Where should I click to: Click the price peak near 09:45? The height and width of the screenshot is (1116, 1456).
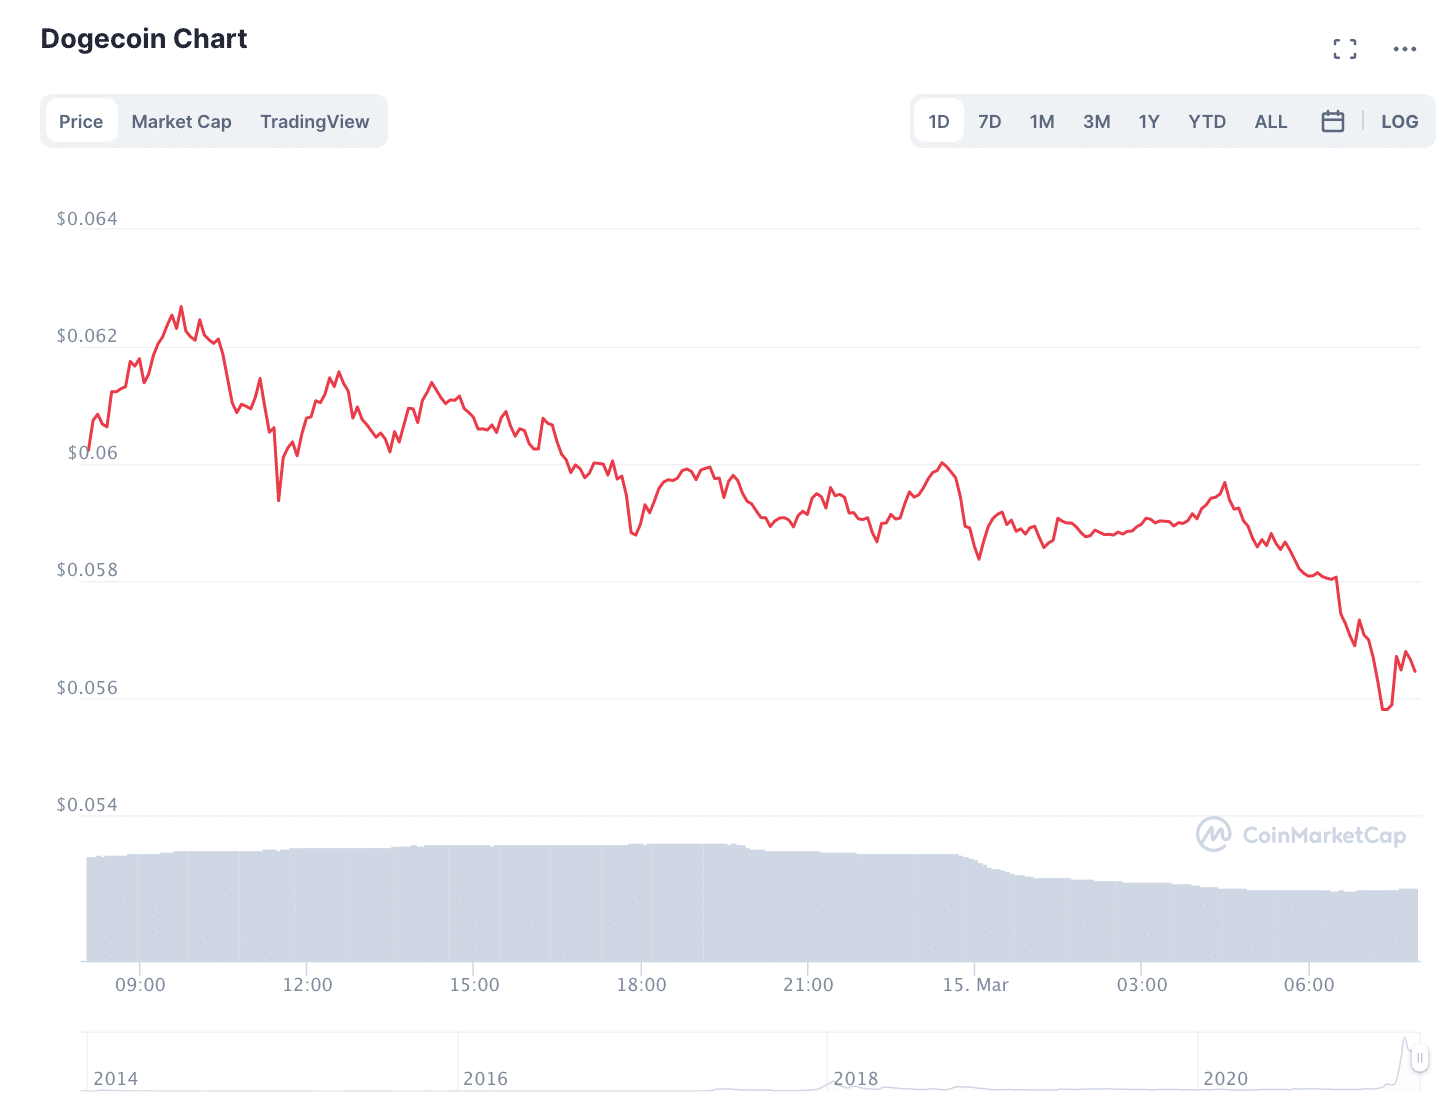(181, 308)
